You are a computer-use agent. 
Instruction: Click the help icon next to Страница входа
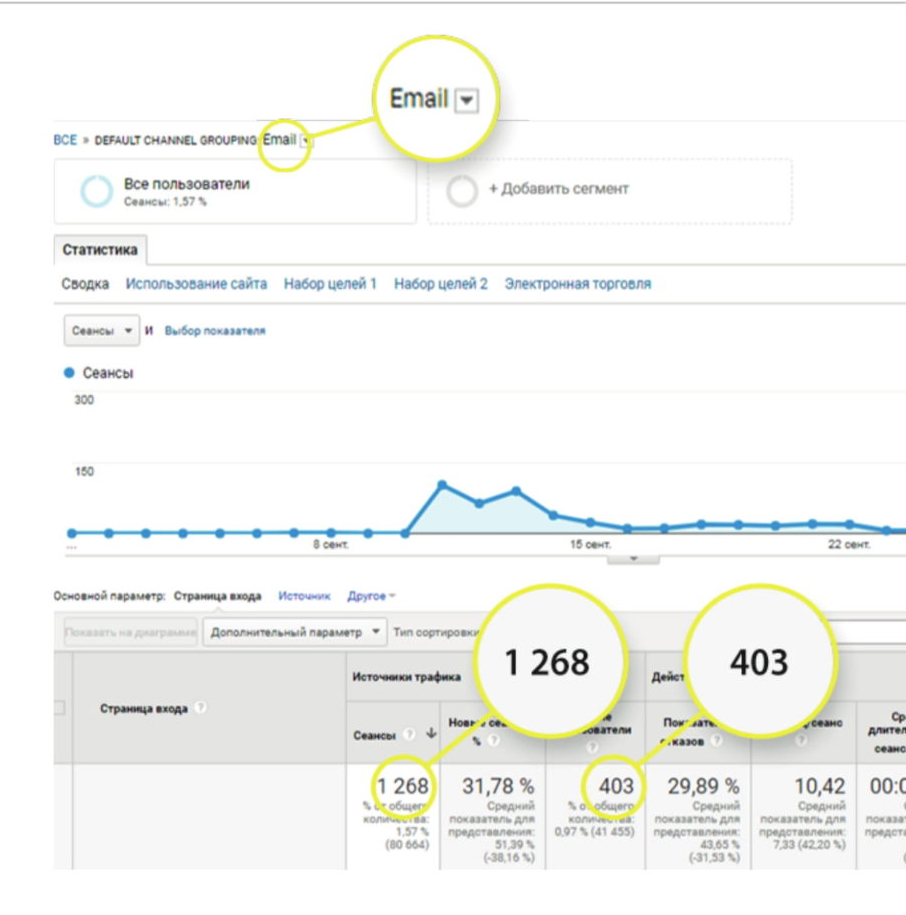coord(201,708)
